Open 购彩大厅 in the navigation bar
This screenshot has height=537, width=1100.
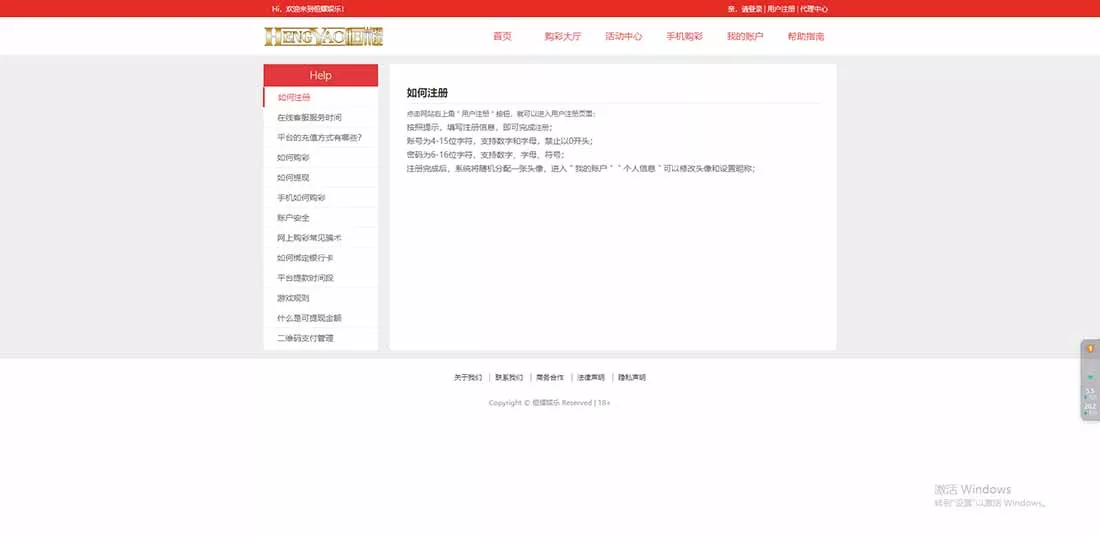[562, 37]
